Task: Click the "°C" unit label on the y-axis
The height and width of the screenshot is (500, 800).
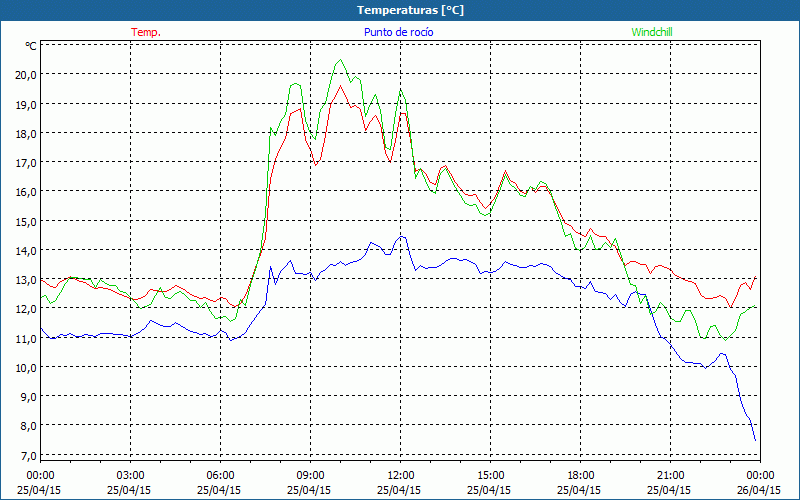Action: (x=31, y=46)
